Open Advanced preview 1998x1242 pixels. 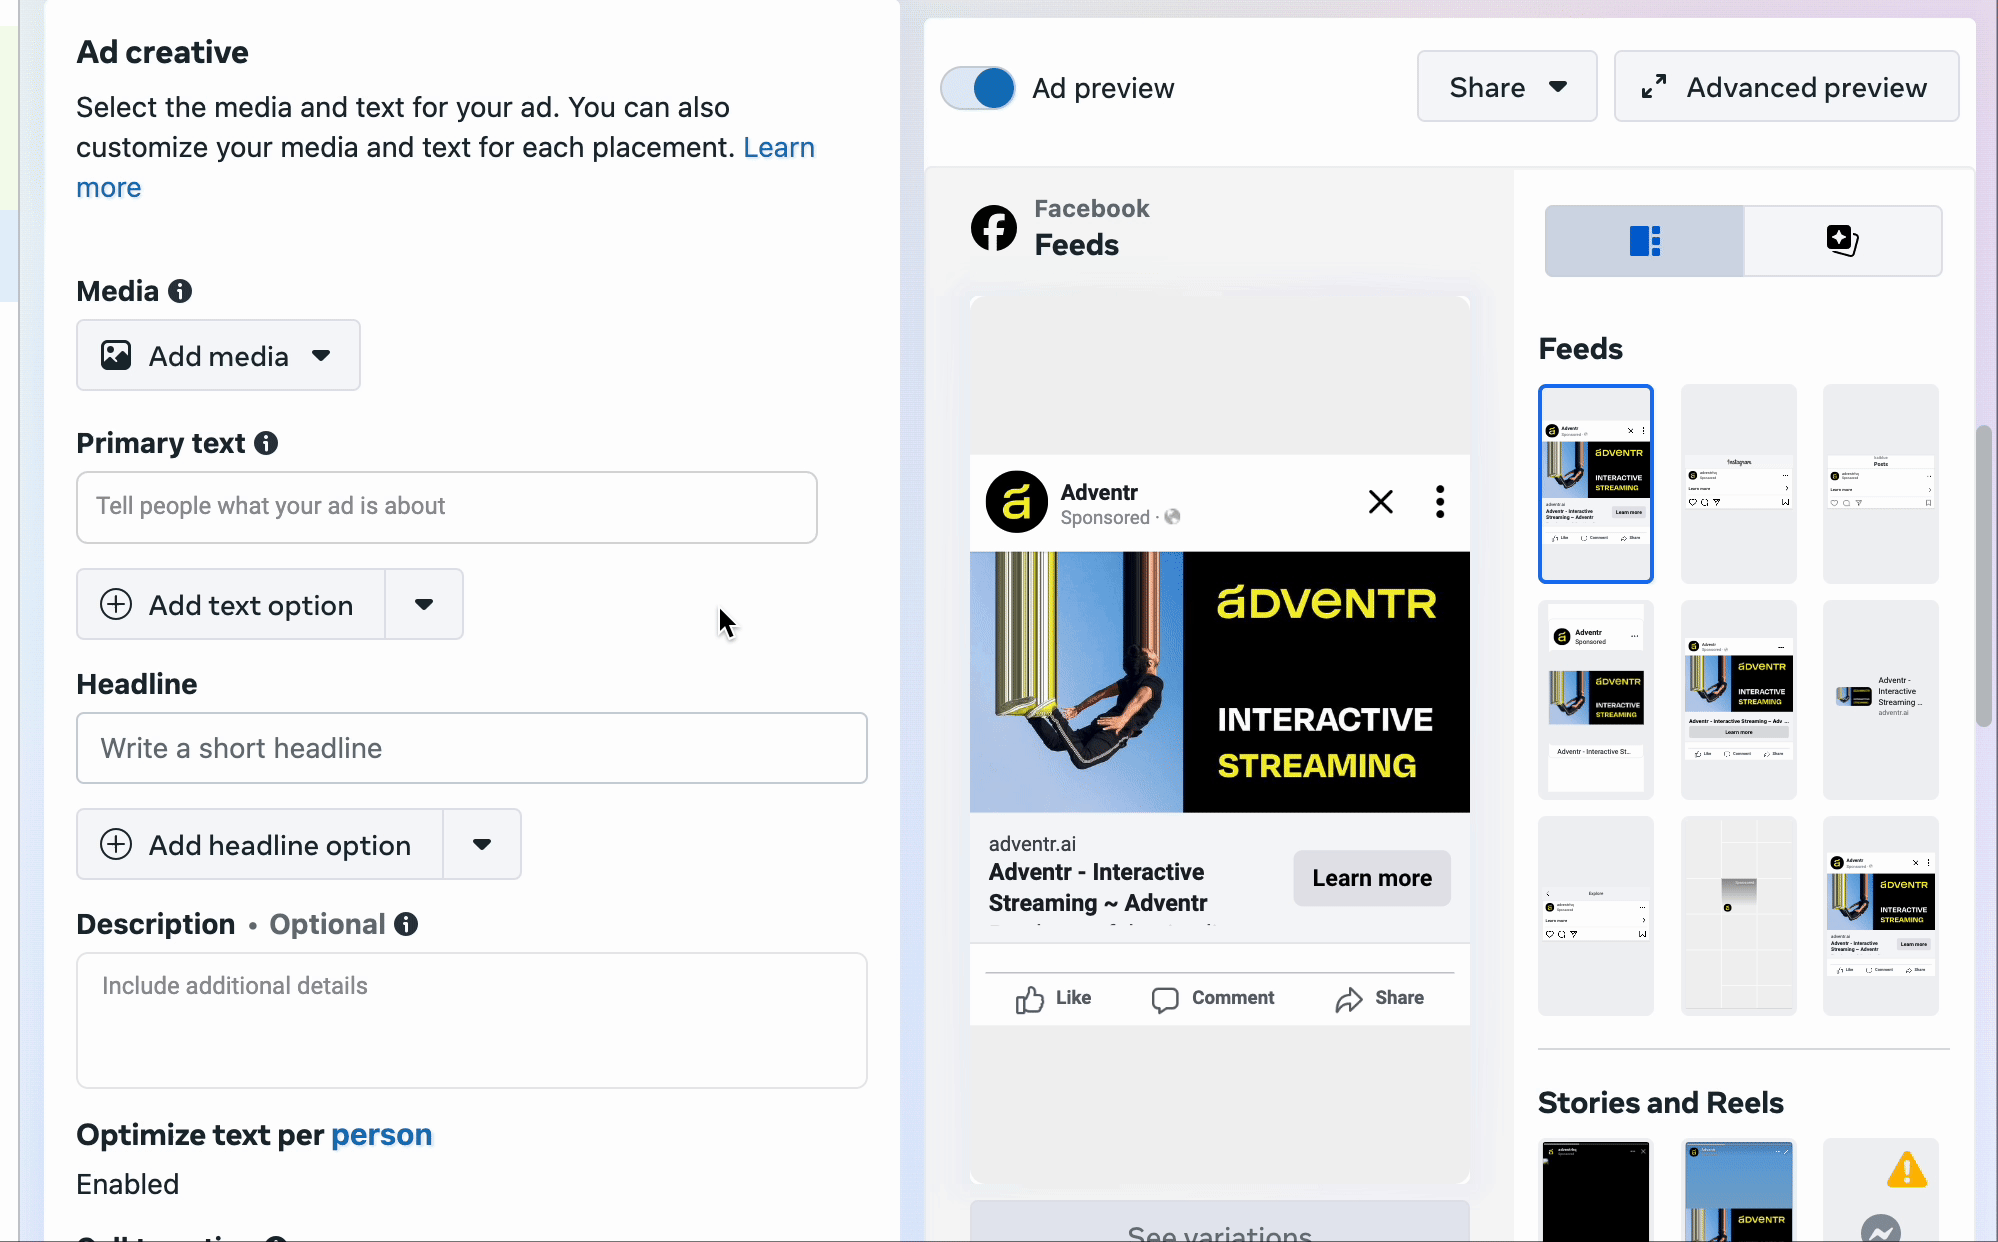click(1786, 87)
